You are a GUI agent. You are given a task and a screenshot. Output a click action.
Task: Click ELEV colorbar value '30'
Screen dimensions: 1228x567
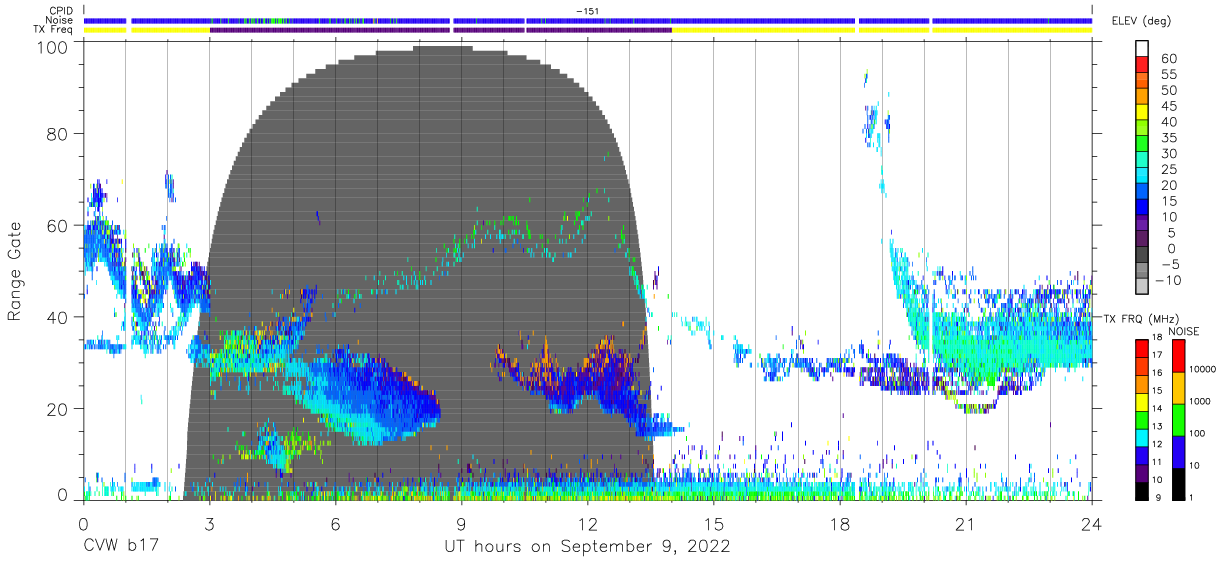[1169, 154]
